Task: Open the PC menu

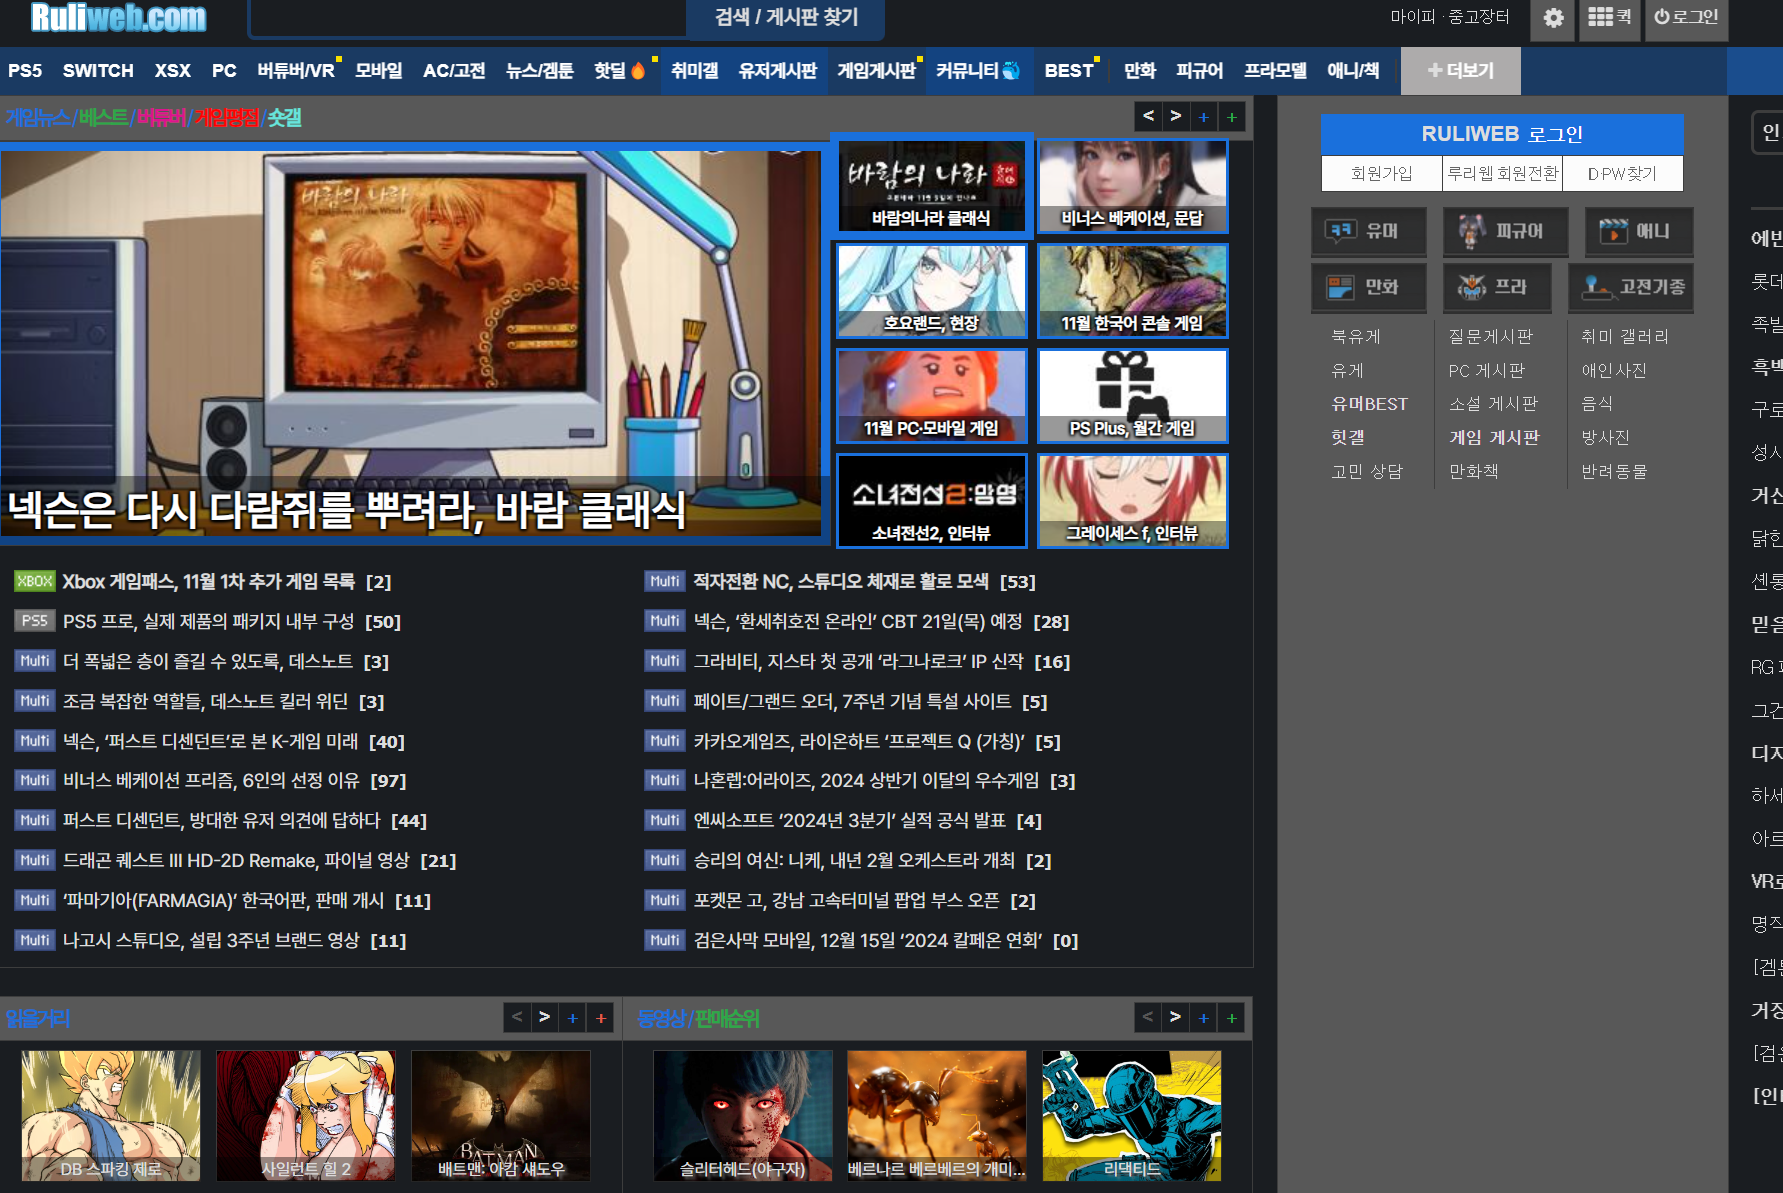Action: point(224,71)
